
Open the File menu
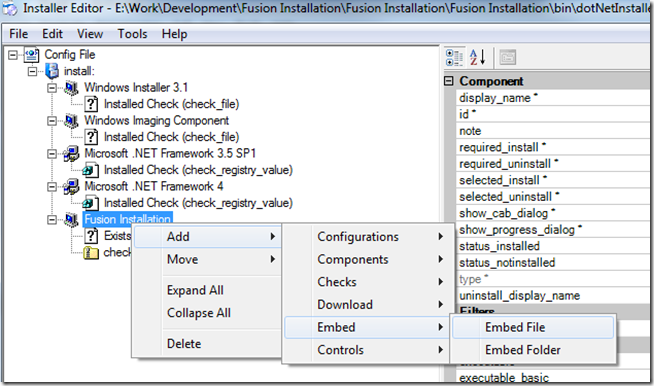coord(19,34)
